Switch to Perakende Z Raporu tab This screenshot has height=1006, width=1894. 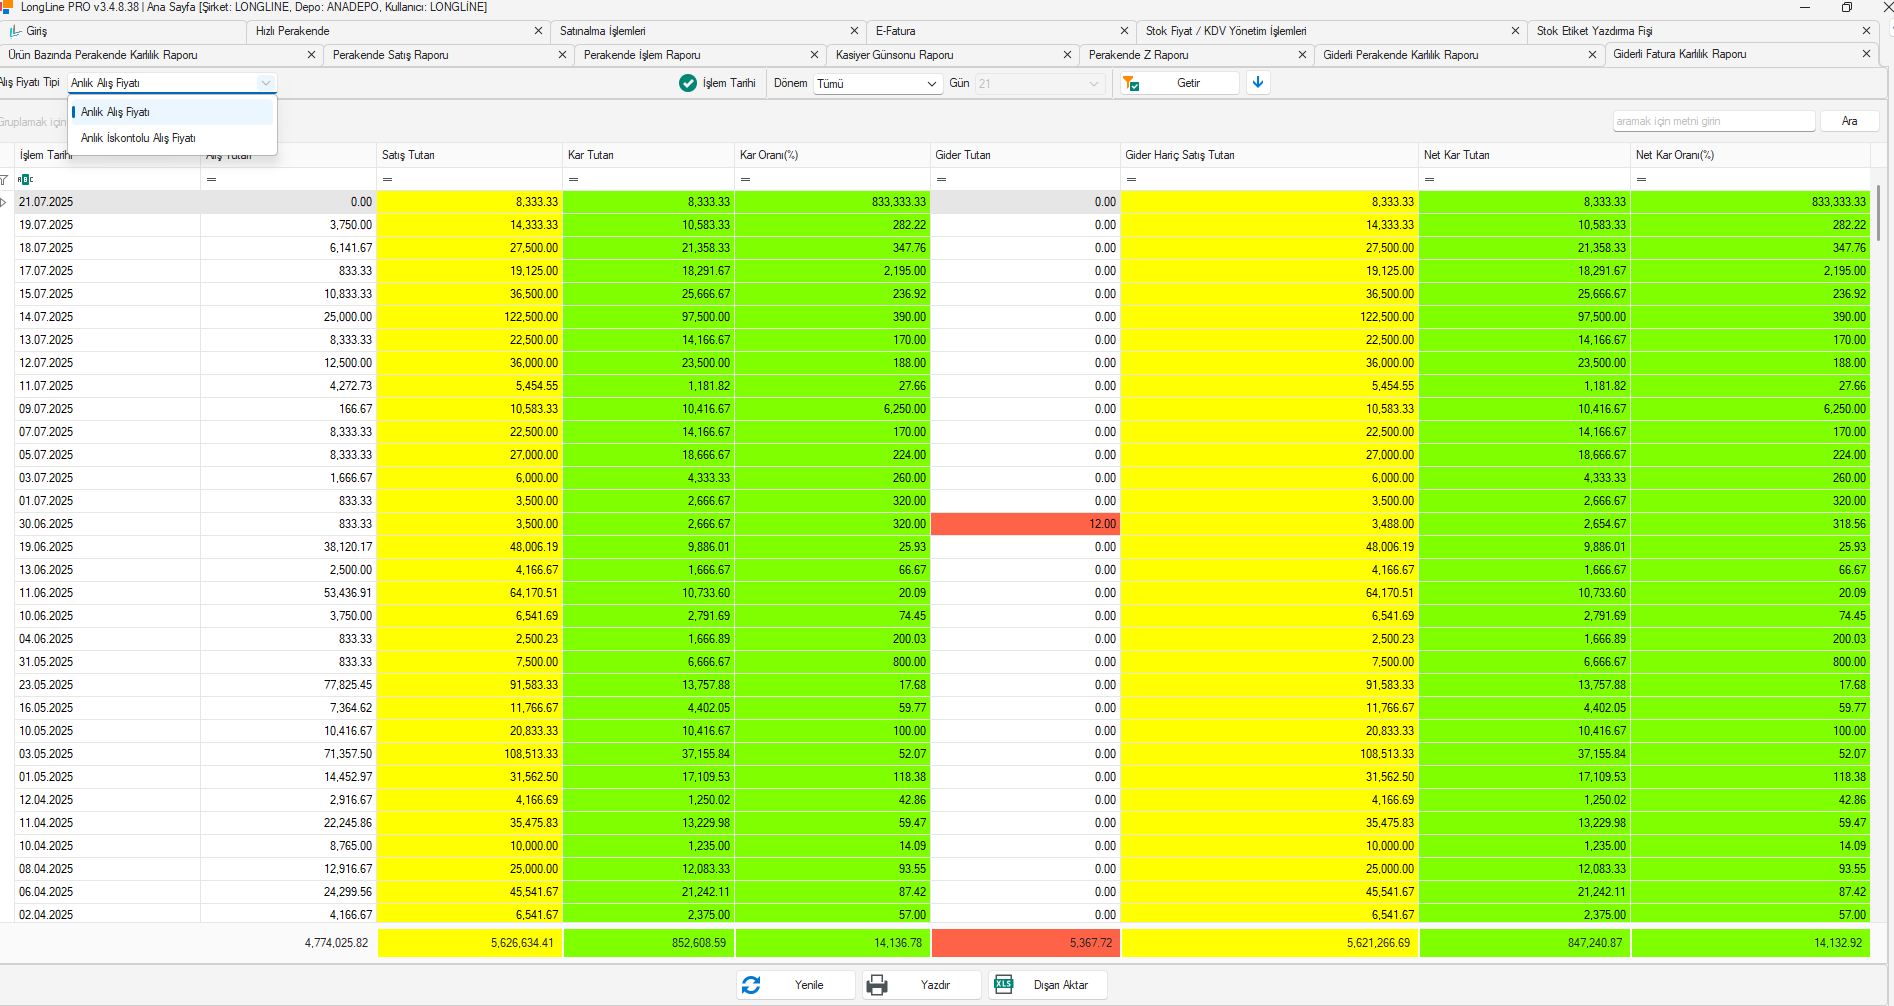tap(1139, 55)
